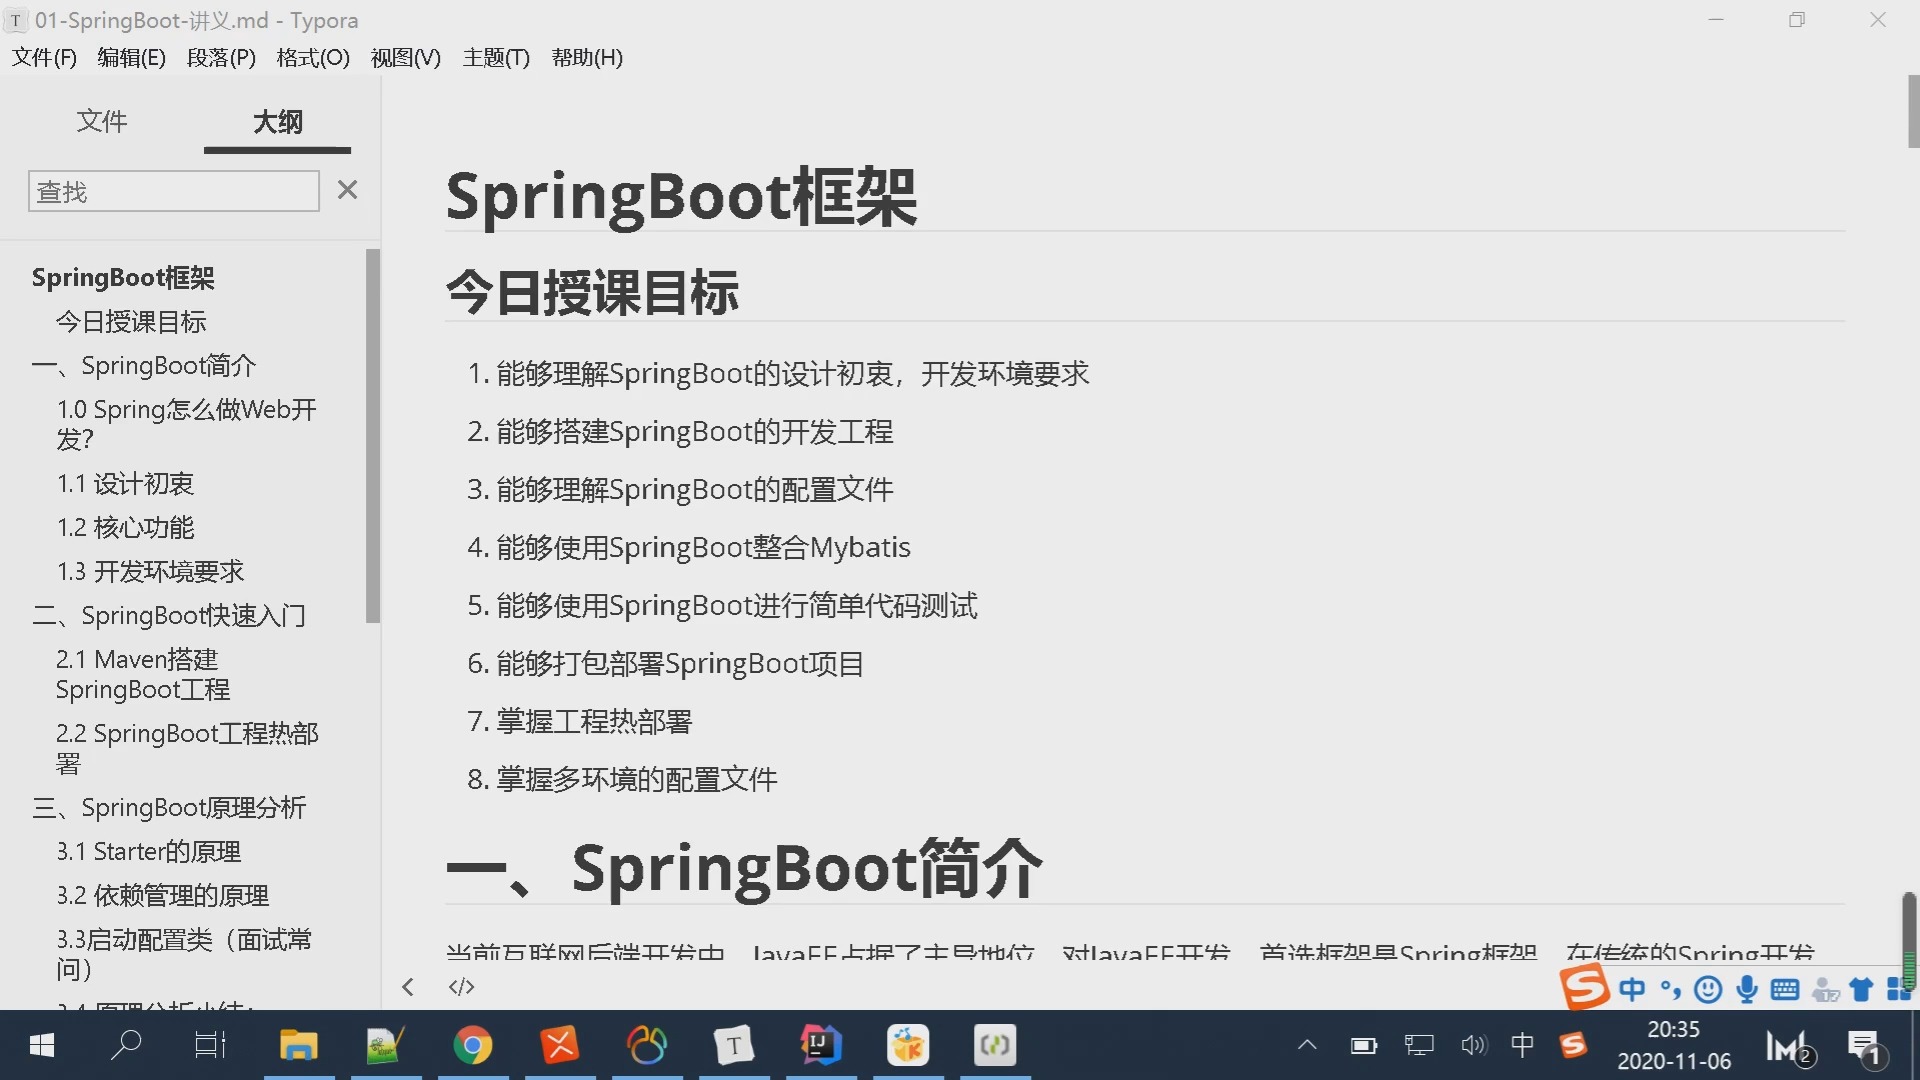Open IntelliJ IDEA from taskbar

pos(821,1046)
